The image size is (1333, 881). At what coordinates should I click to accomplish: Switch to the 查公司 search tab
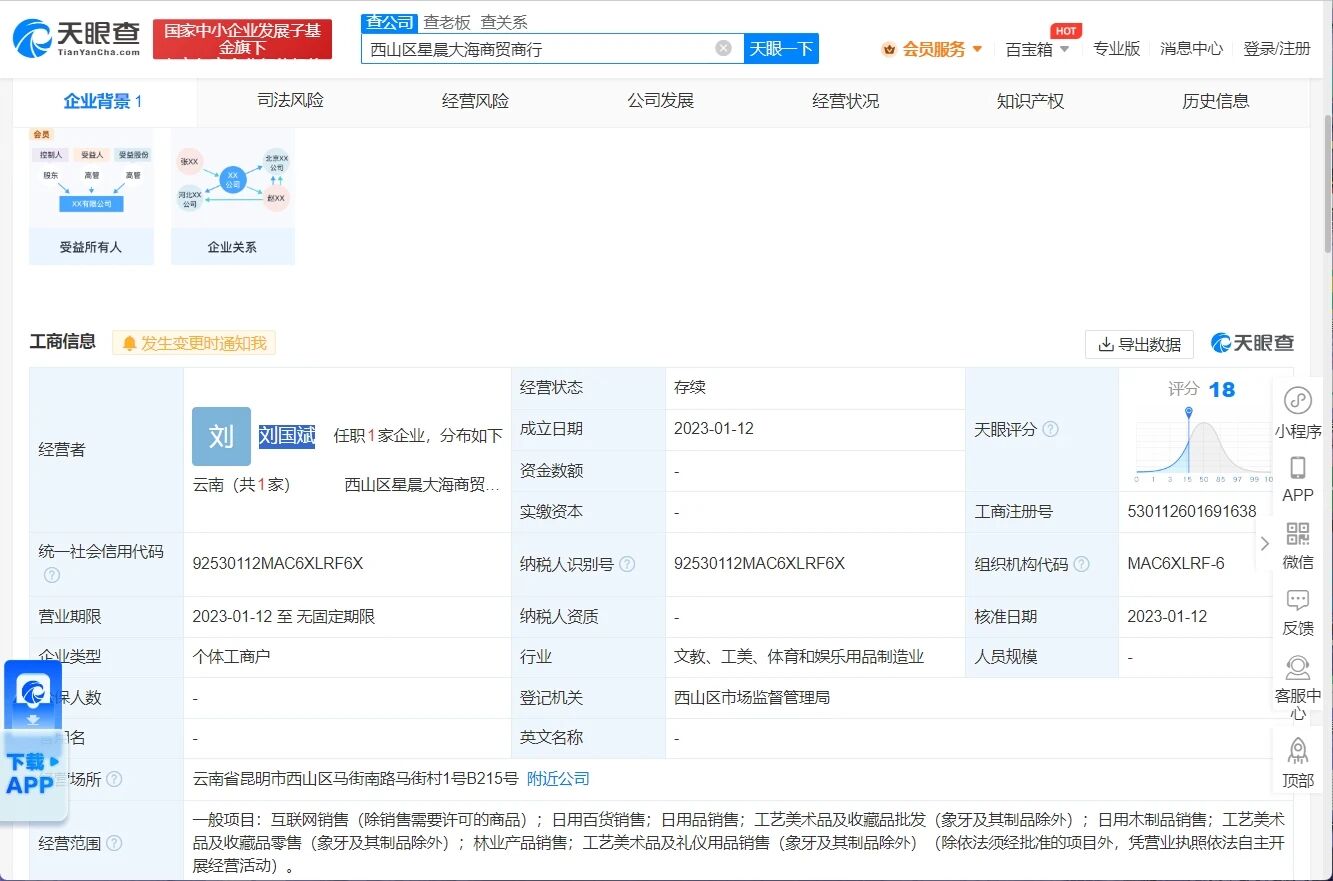389,22
